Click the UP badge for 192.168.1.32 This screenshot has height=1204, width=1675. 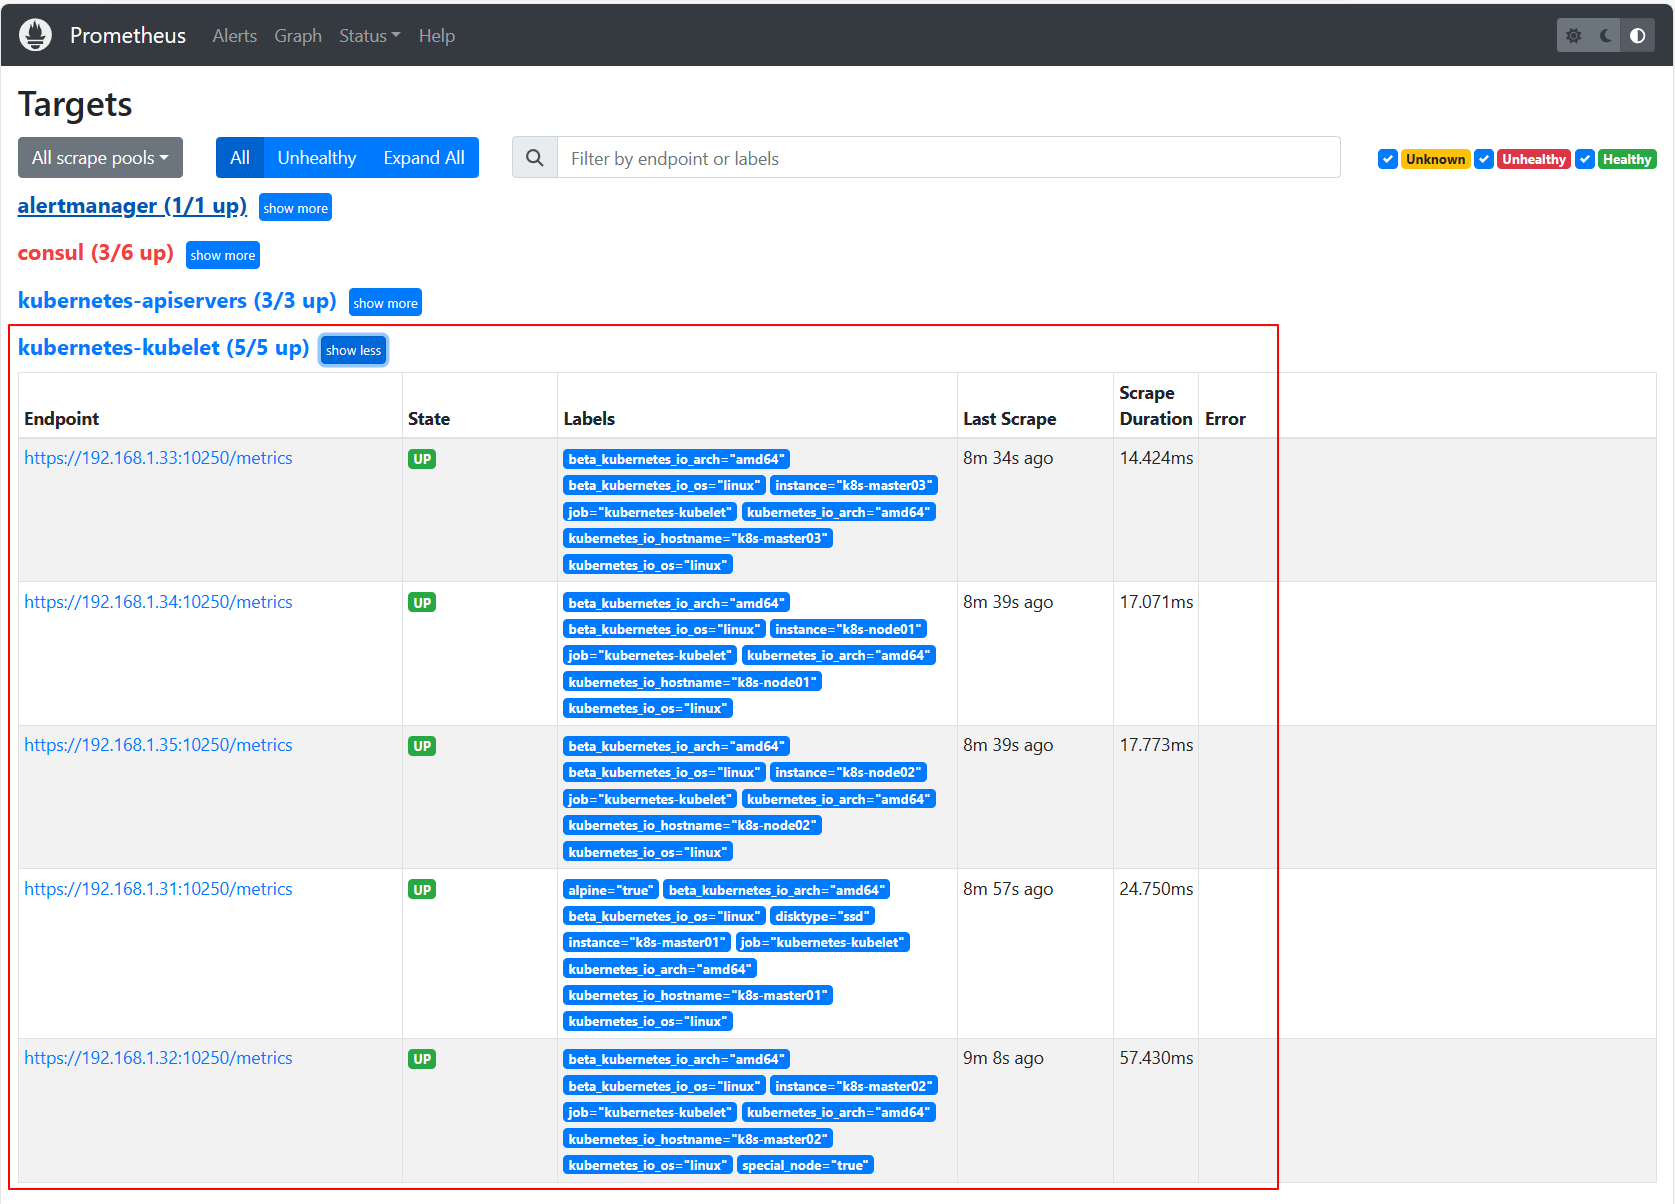pos(422,1059)
